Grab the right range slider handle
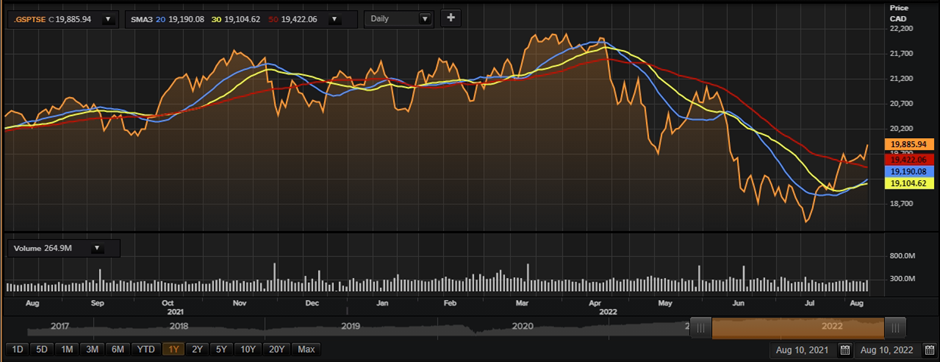This screenshot has height=362, width=940. (895, 328)
